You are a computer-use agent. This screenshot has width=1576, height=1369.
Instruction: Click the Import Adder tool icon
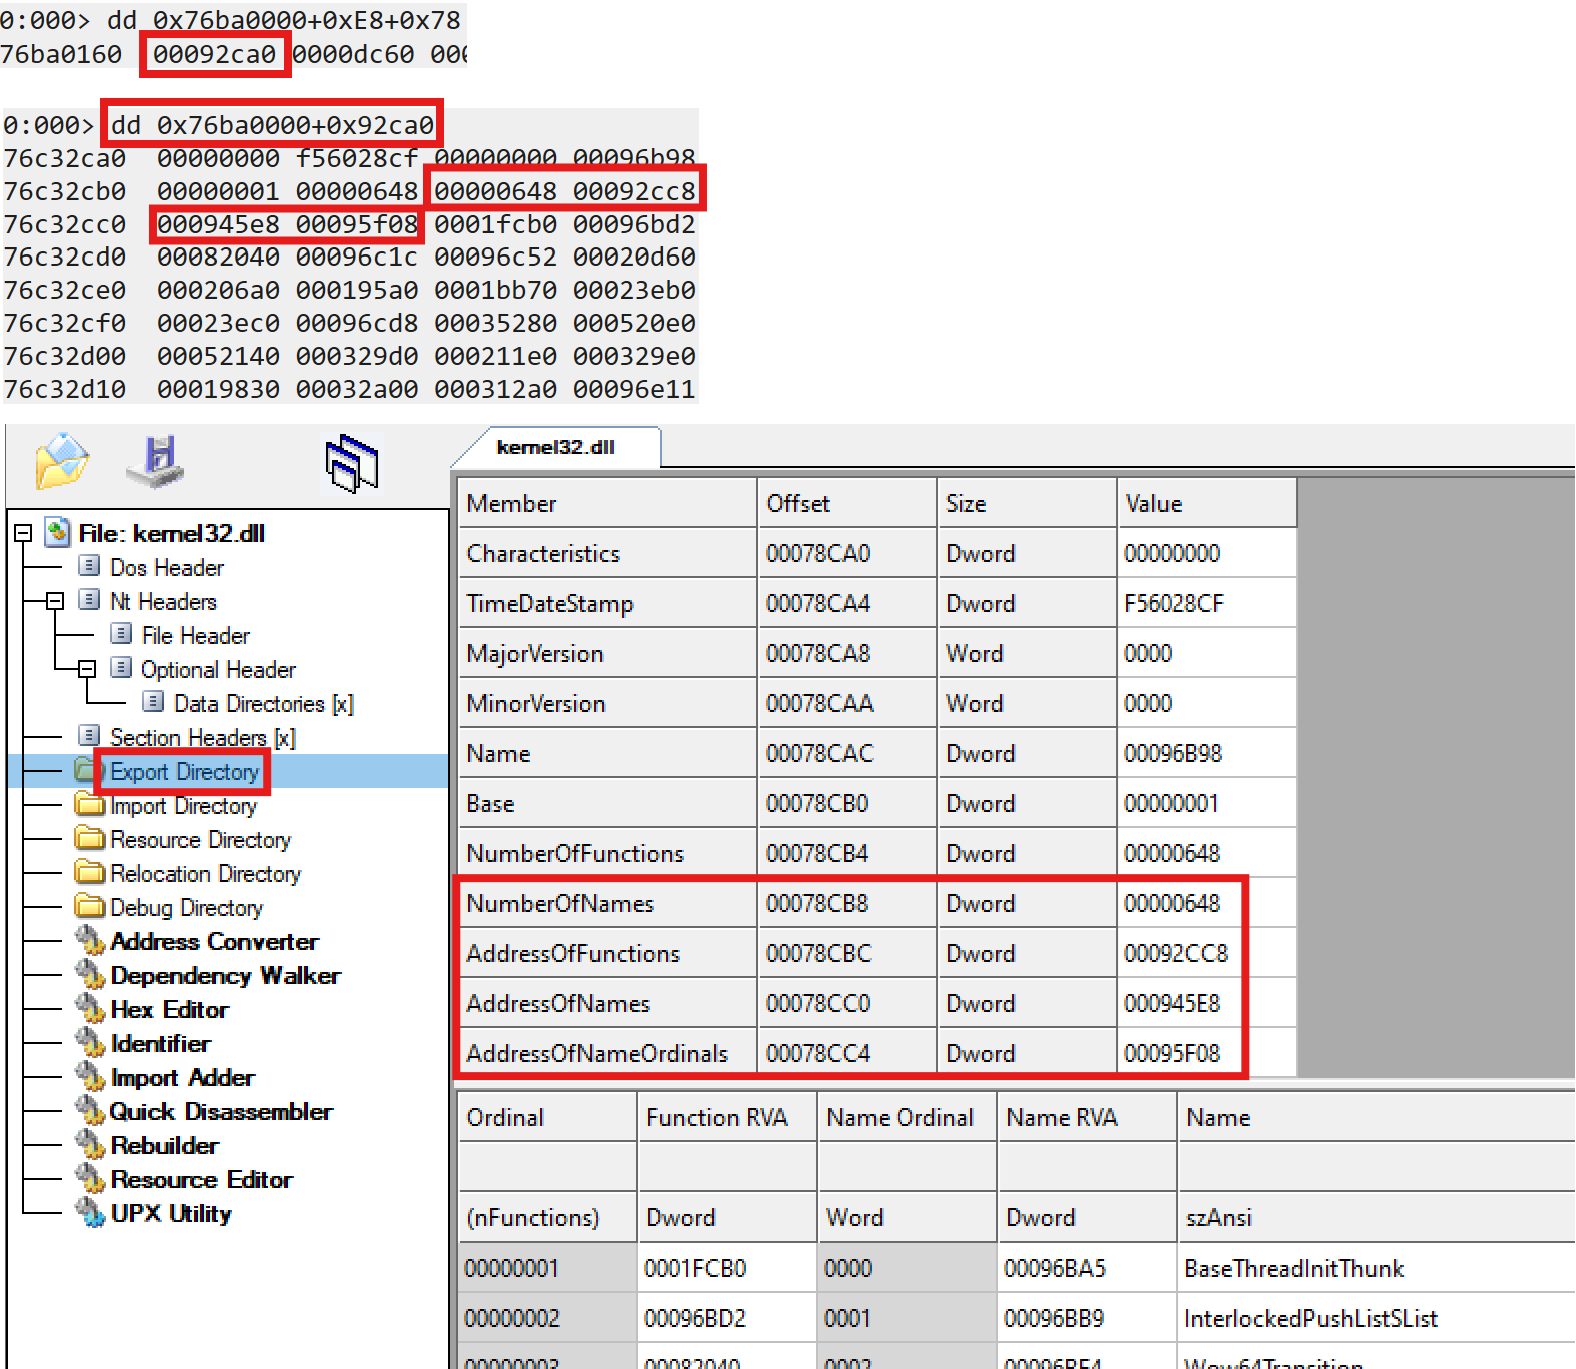coord(91,1077)
